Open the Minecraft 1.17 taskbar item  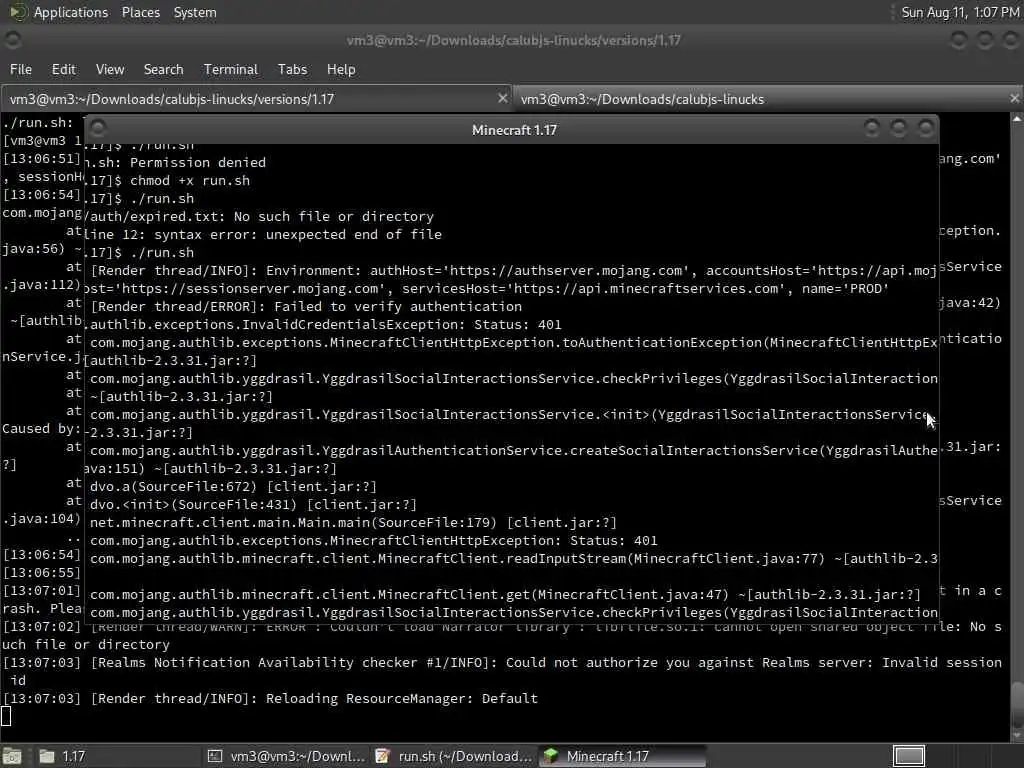622,756
